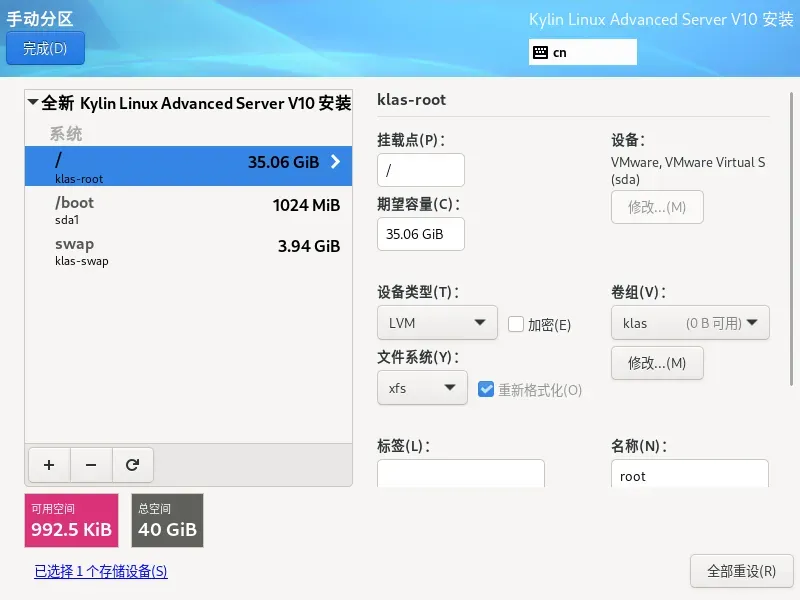Screen dimensions: 800x600
Task: Click the remove mount point minus icon
Action: point(91,464)
